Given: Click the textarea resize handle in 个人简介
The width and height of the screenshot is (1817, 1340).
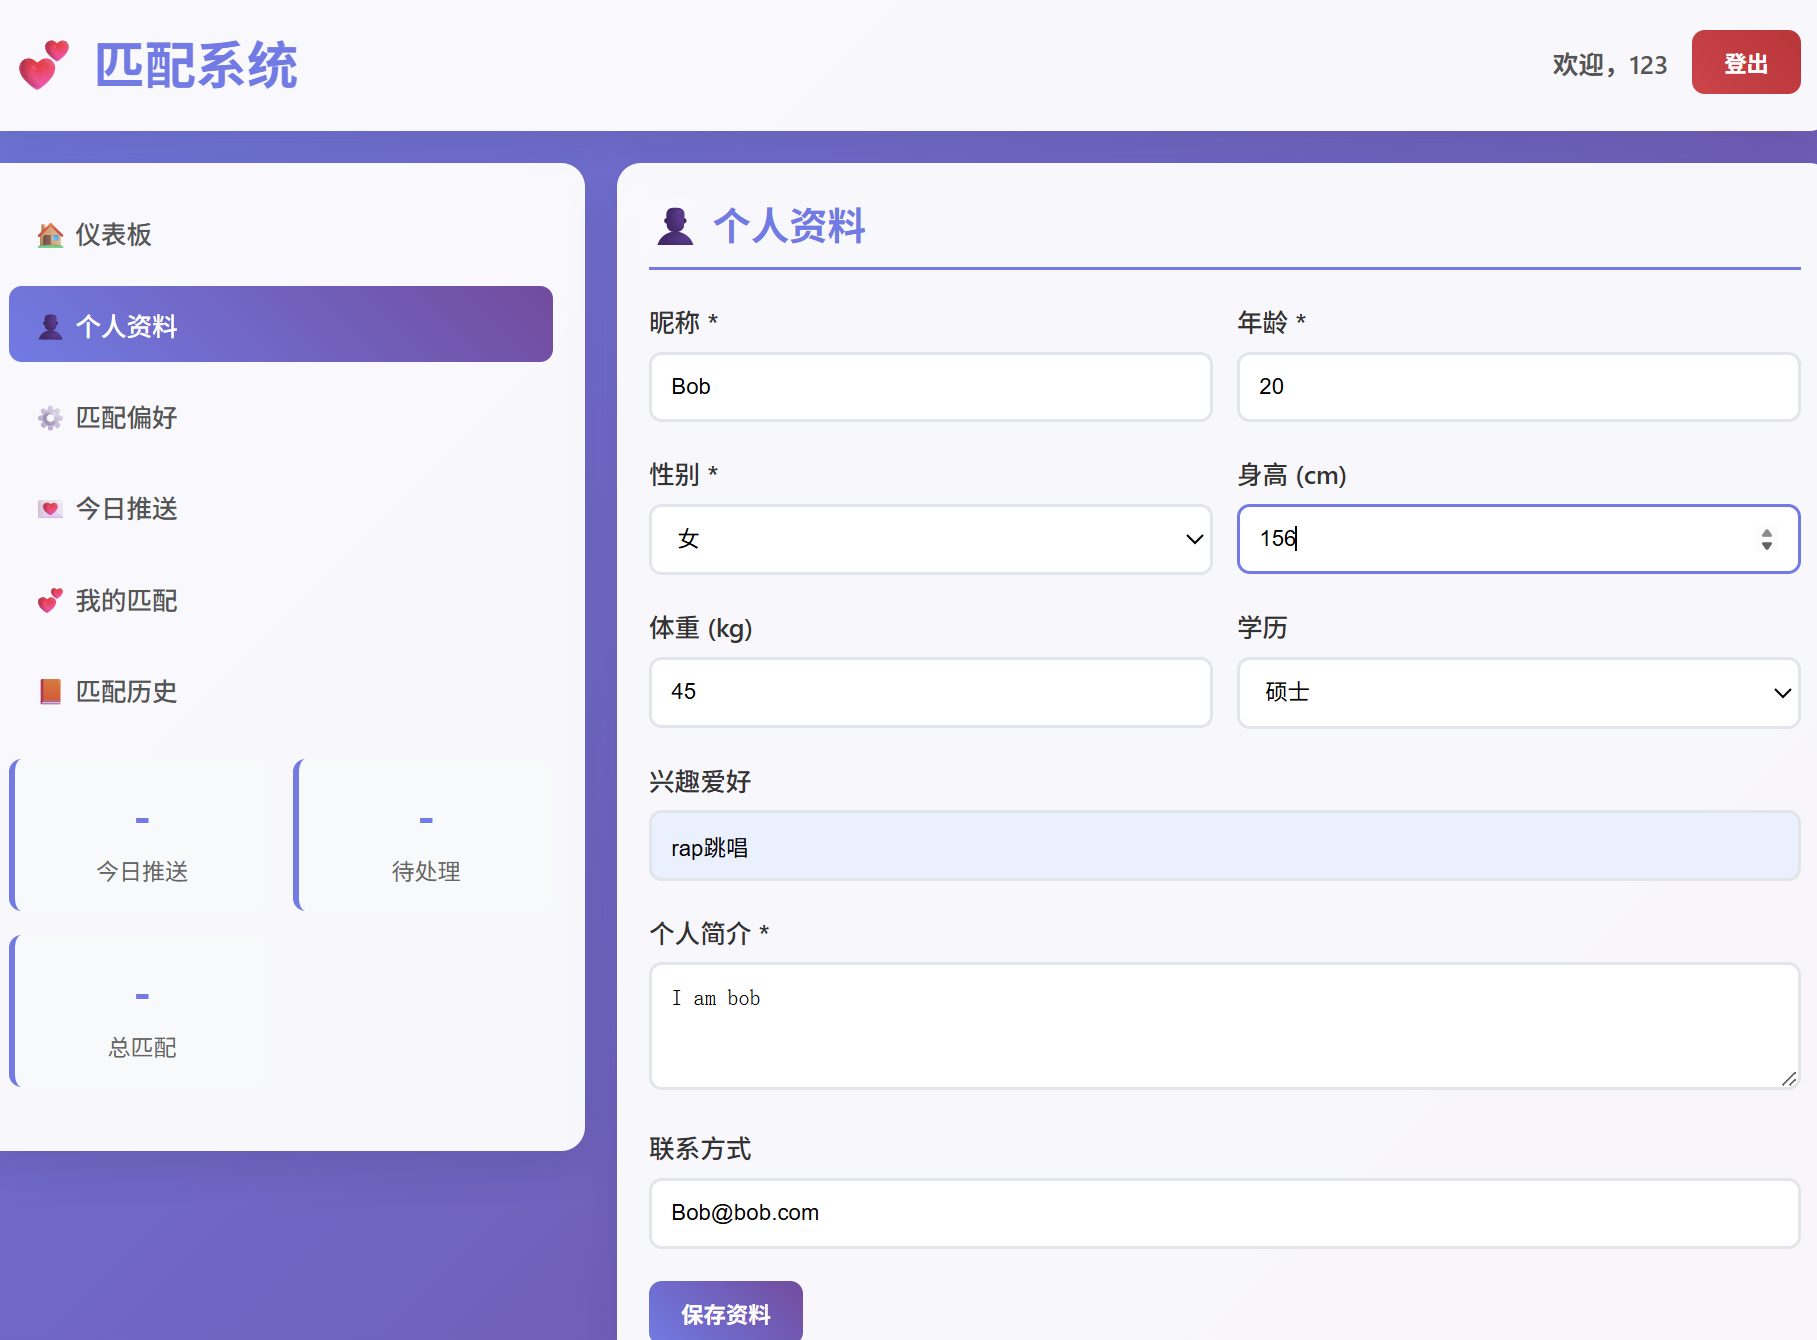Looking at the screenshot, I should pyautogui.click(x=1789, y=1078).
